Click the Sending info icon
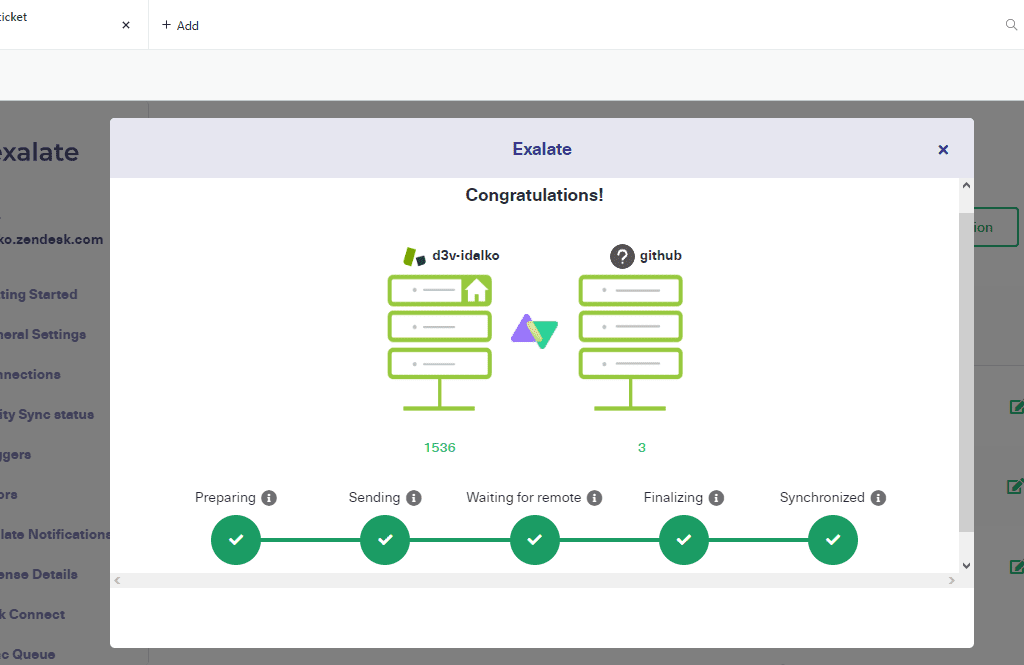The height and width of the screenshot is (665, 1024). [414, 498]
